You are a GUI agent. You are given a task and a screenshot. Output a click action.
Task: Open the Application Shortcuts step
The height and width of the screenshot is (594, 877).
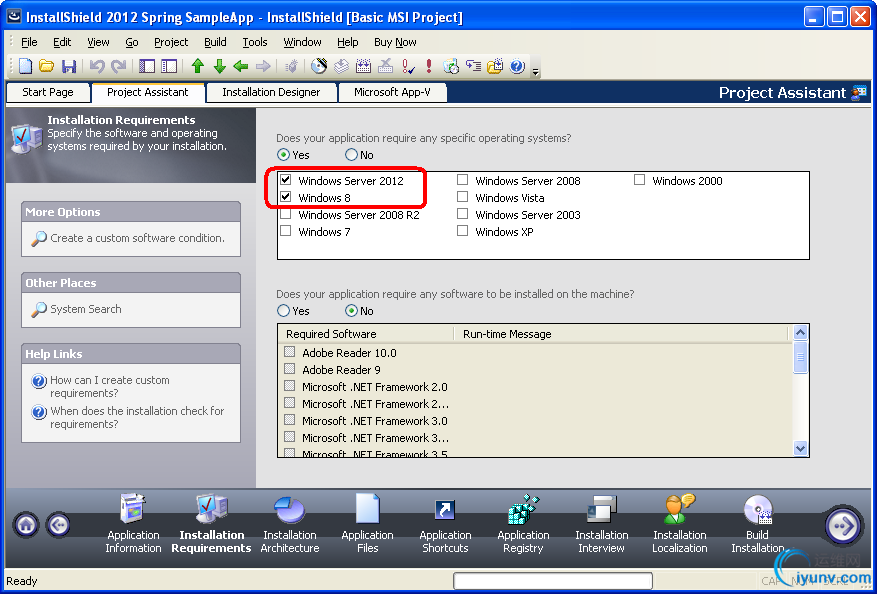(x=445, y=524)
